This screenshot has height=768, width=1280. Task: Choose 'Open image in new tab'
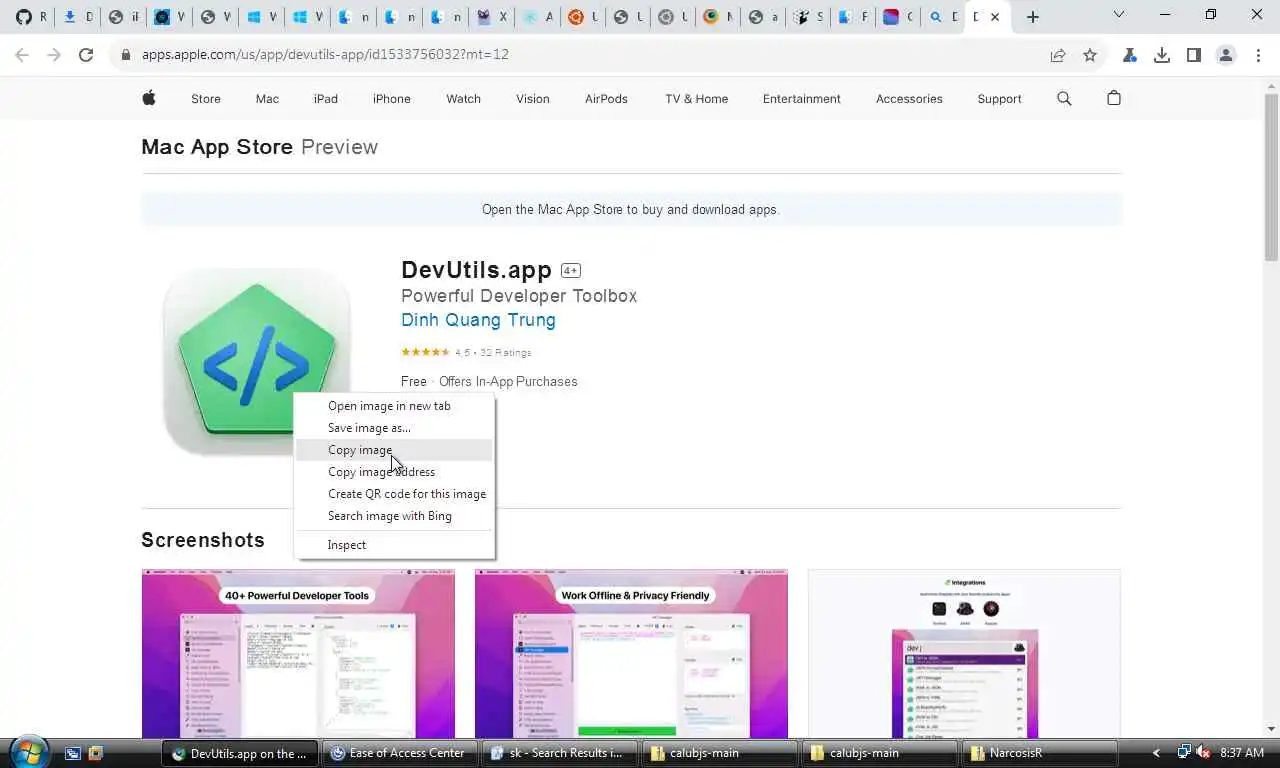click(394, 406)
